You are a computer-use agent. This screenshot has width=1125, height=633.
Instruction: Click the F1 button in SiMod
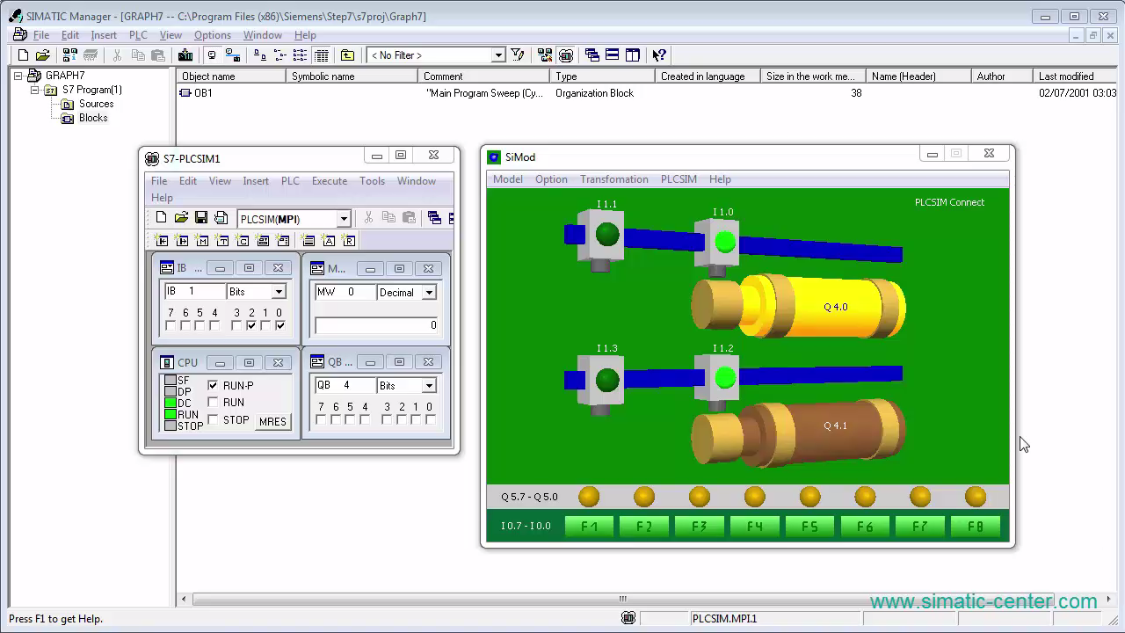[x=589, y=526]
